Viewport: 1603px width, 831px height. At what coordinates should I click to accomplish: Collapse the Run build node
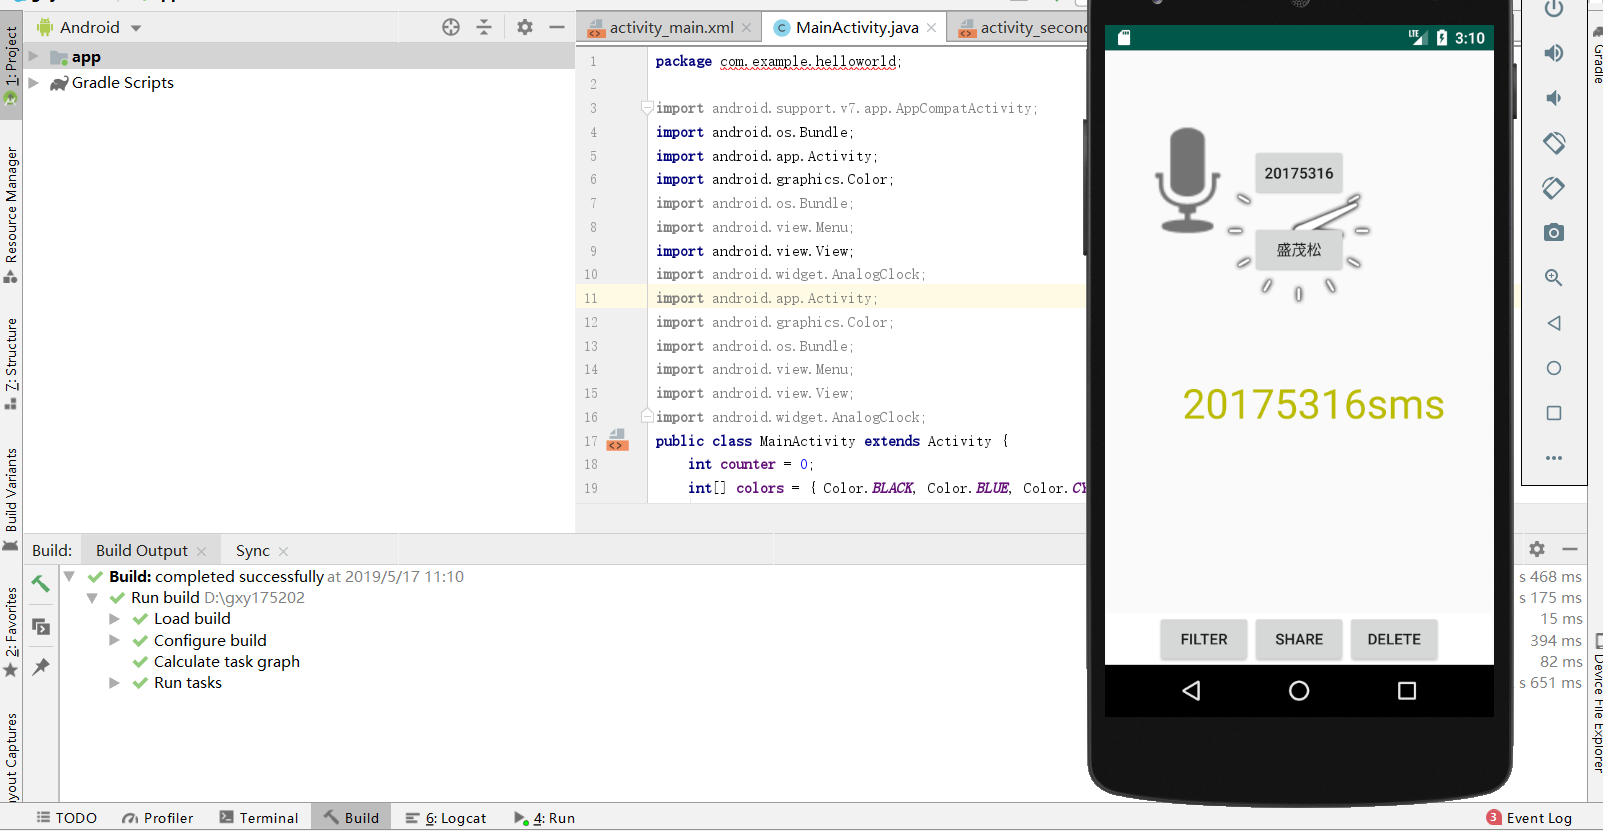[92, 598]
